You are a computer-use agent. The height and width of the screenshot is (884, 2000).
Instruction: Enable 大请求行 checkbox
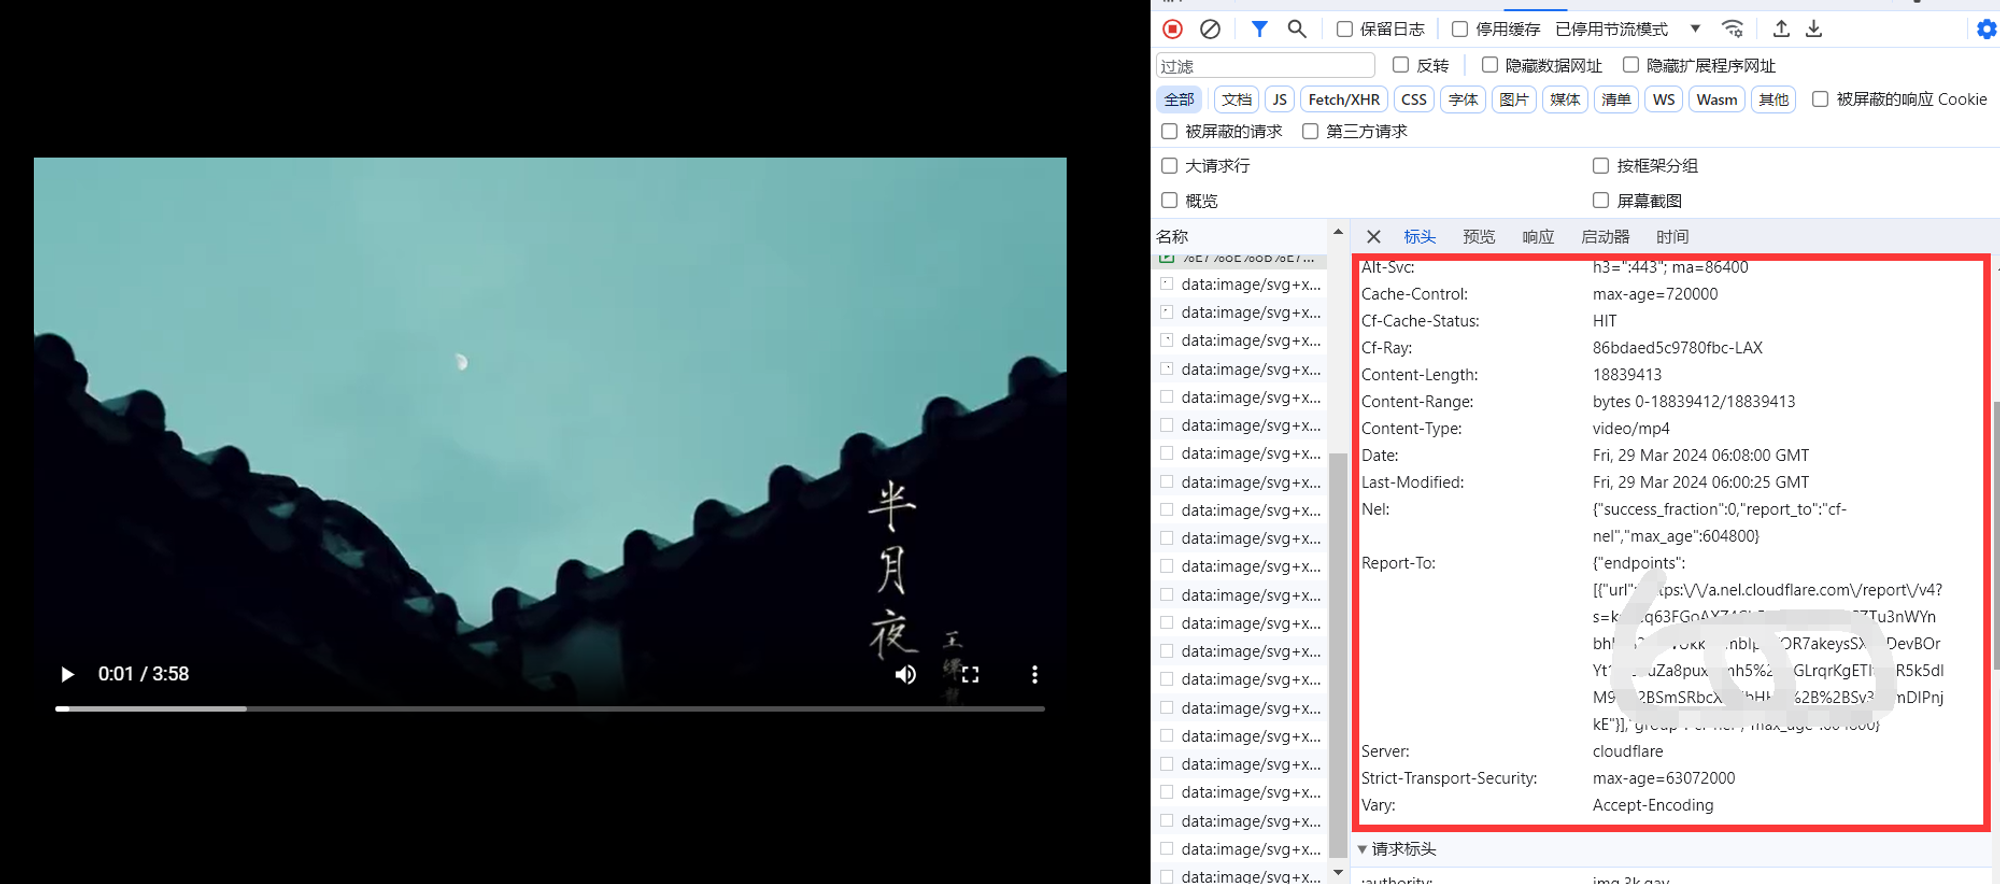click(x=1169, y=166)
